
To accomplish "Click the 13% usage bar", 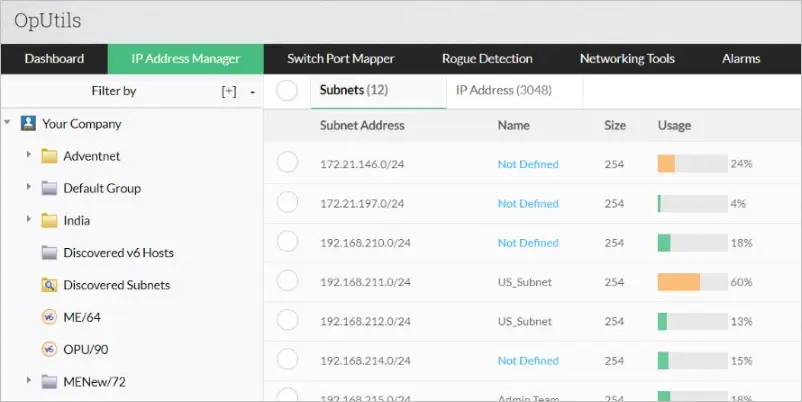I will tap(693, 321).
